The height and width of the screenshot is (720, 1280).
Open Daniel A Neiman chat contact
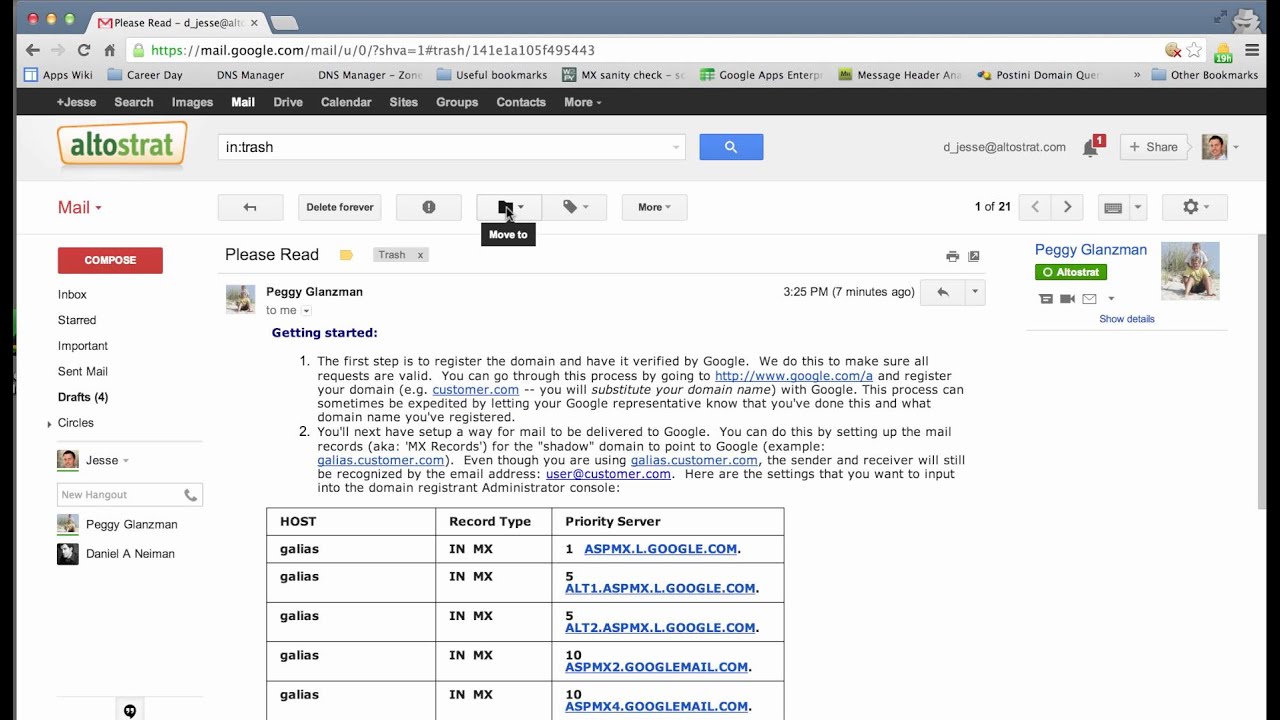click(x=130, y=554)
